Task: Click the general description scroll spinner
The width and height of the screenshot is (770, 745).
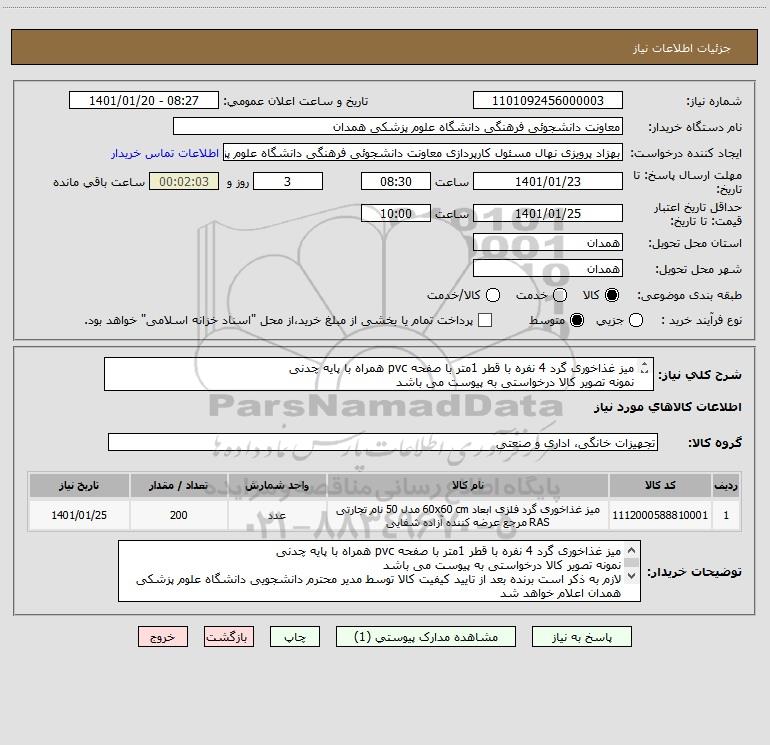Action: click(x=645, y=367)
